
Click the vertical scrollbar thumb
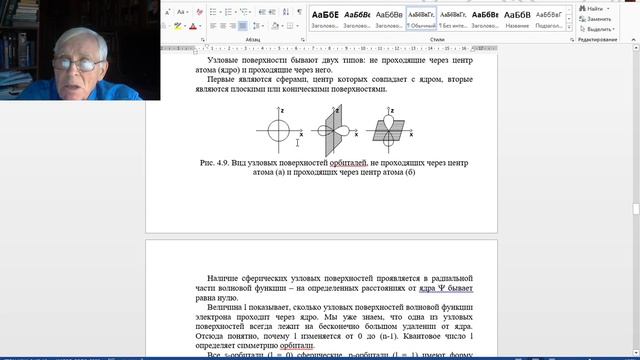[636, 209]
